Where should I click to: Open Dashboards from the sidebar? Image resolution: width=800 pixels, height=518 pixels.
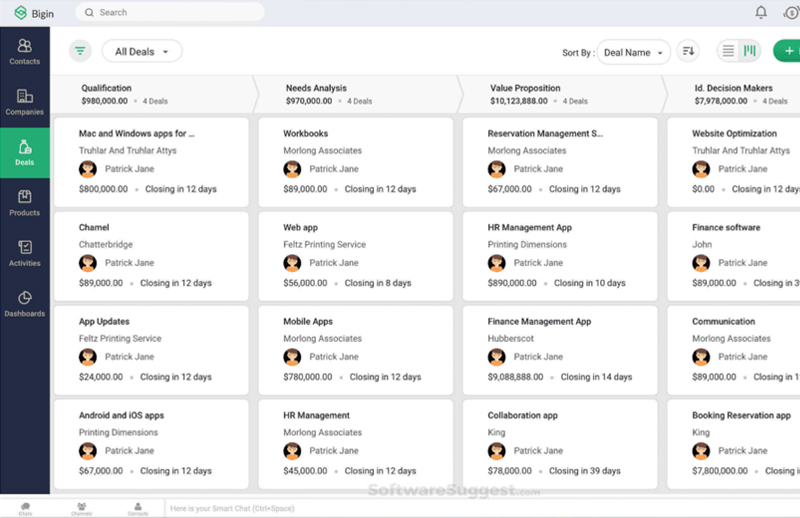point(25,304)
